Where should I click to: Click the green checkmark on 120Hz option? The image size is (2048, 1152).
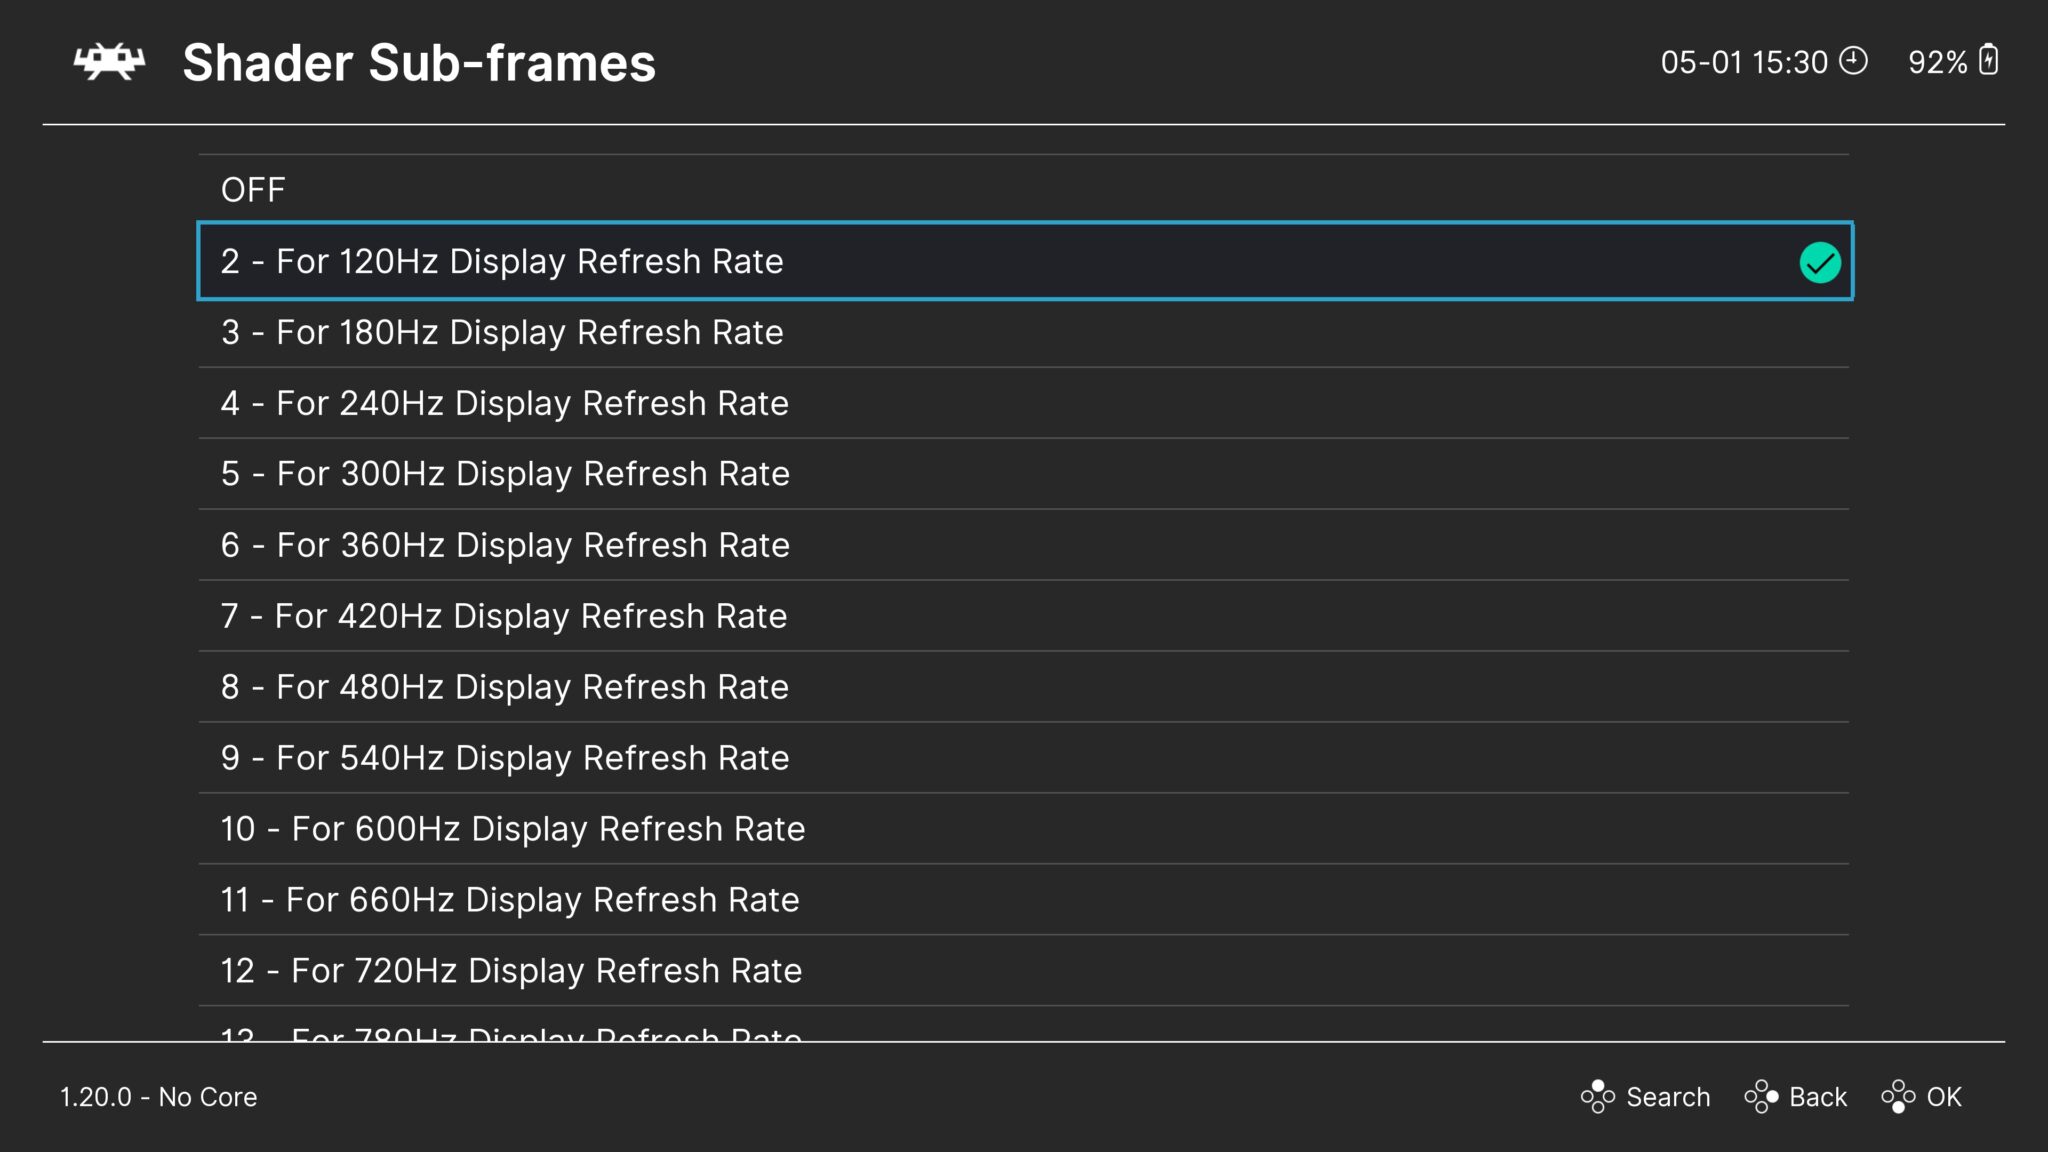(x=1822, y=262)
